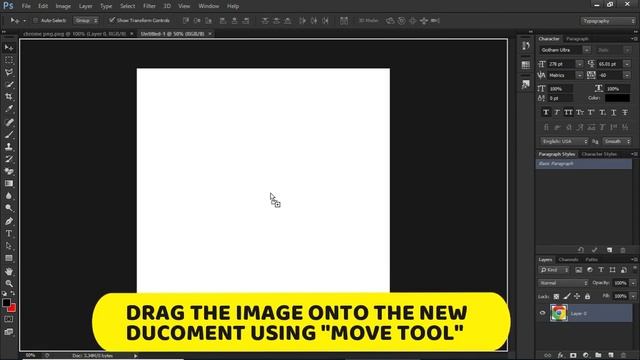Open the Image menu
Screen dimensions: 640x360
pyautogui.click(x=63, y=6)
